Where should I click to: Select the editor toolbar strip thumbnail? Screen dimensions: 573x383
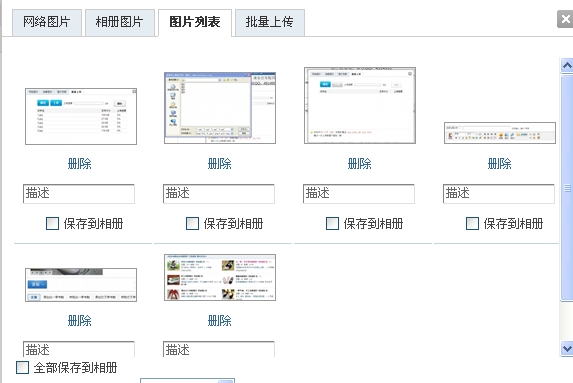[x=500, y=133]
